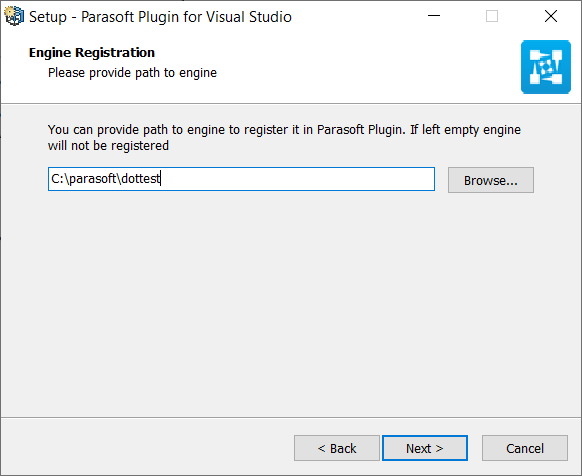
Task: Focus the engine path text box
Action: (241, 179)
